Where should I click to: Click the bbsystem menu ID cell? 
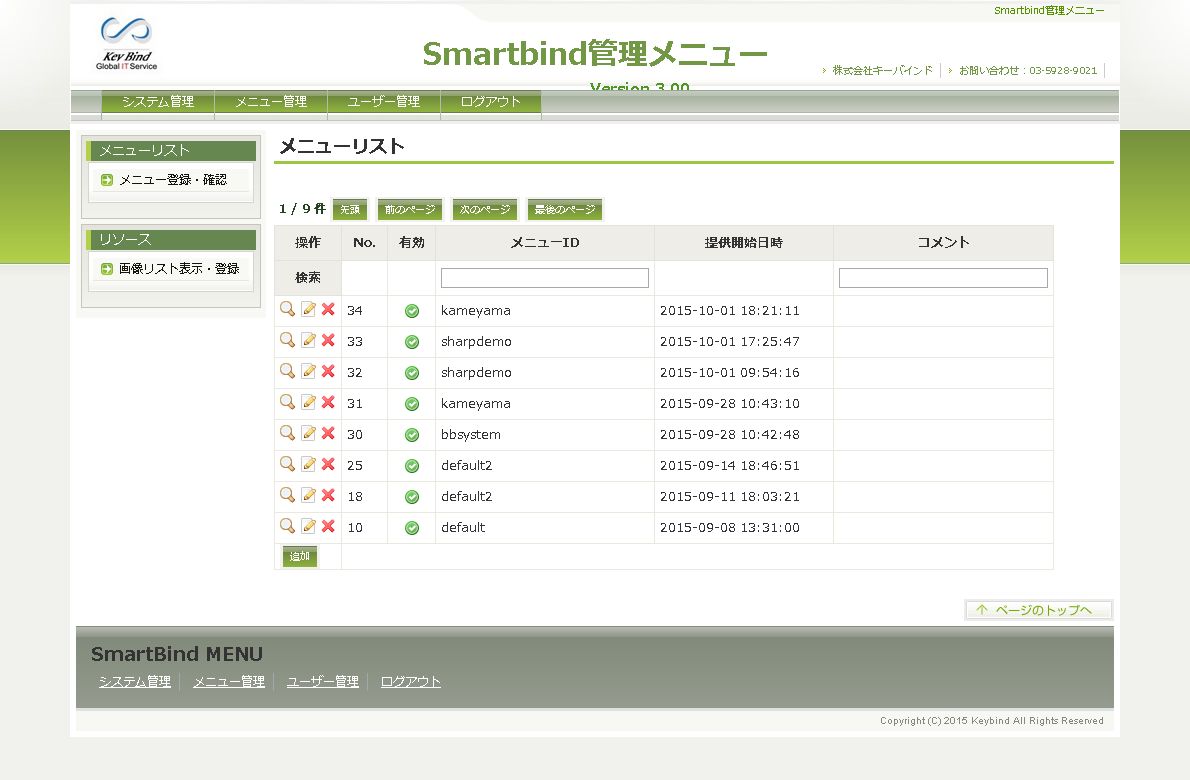[545, 435]
